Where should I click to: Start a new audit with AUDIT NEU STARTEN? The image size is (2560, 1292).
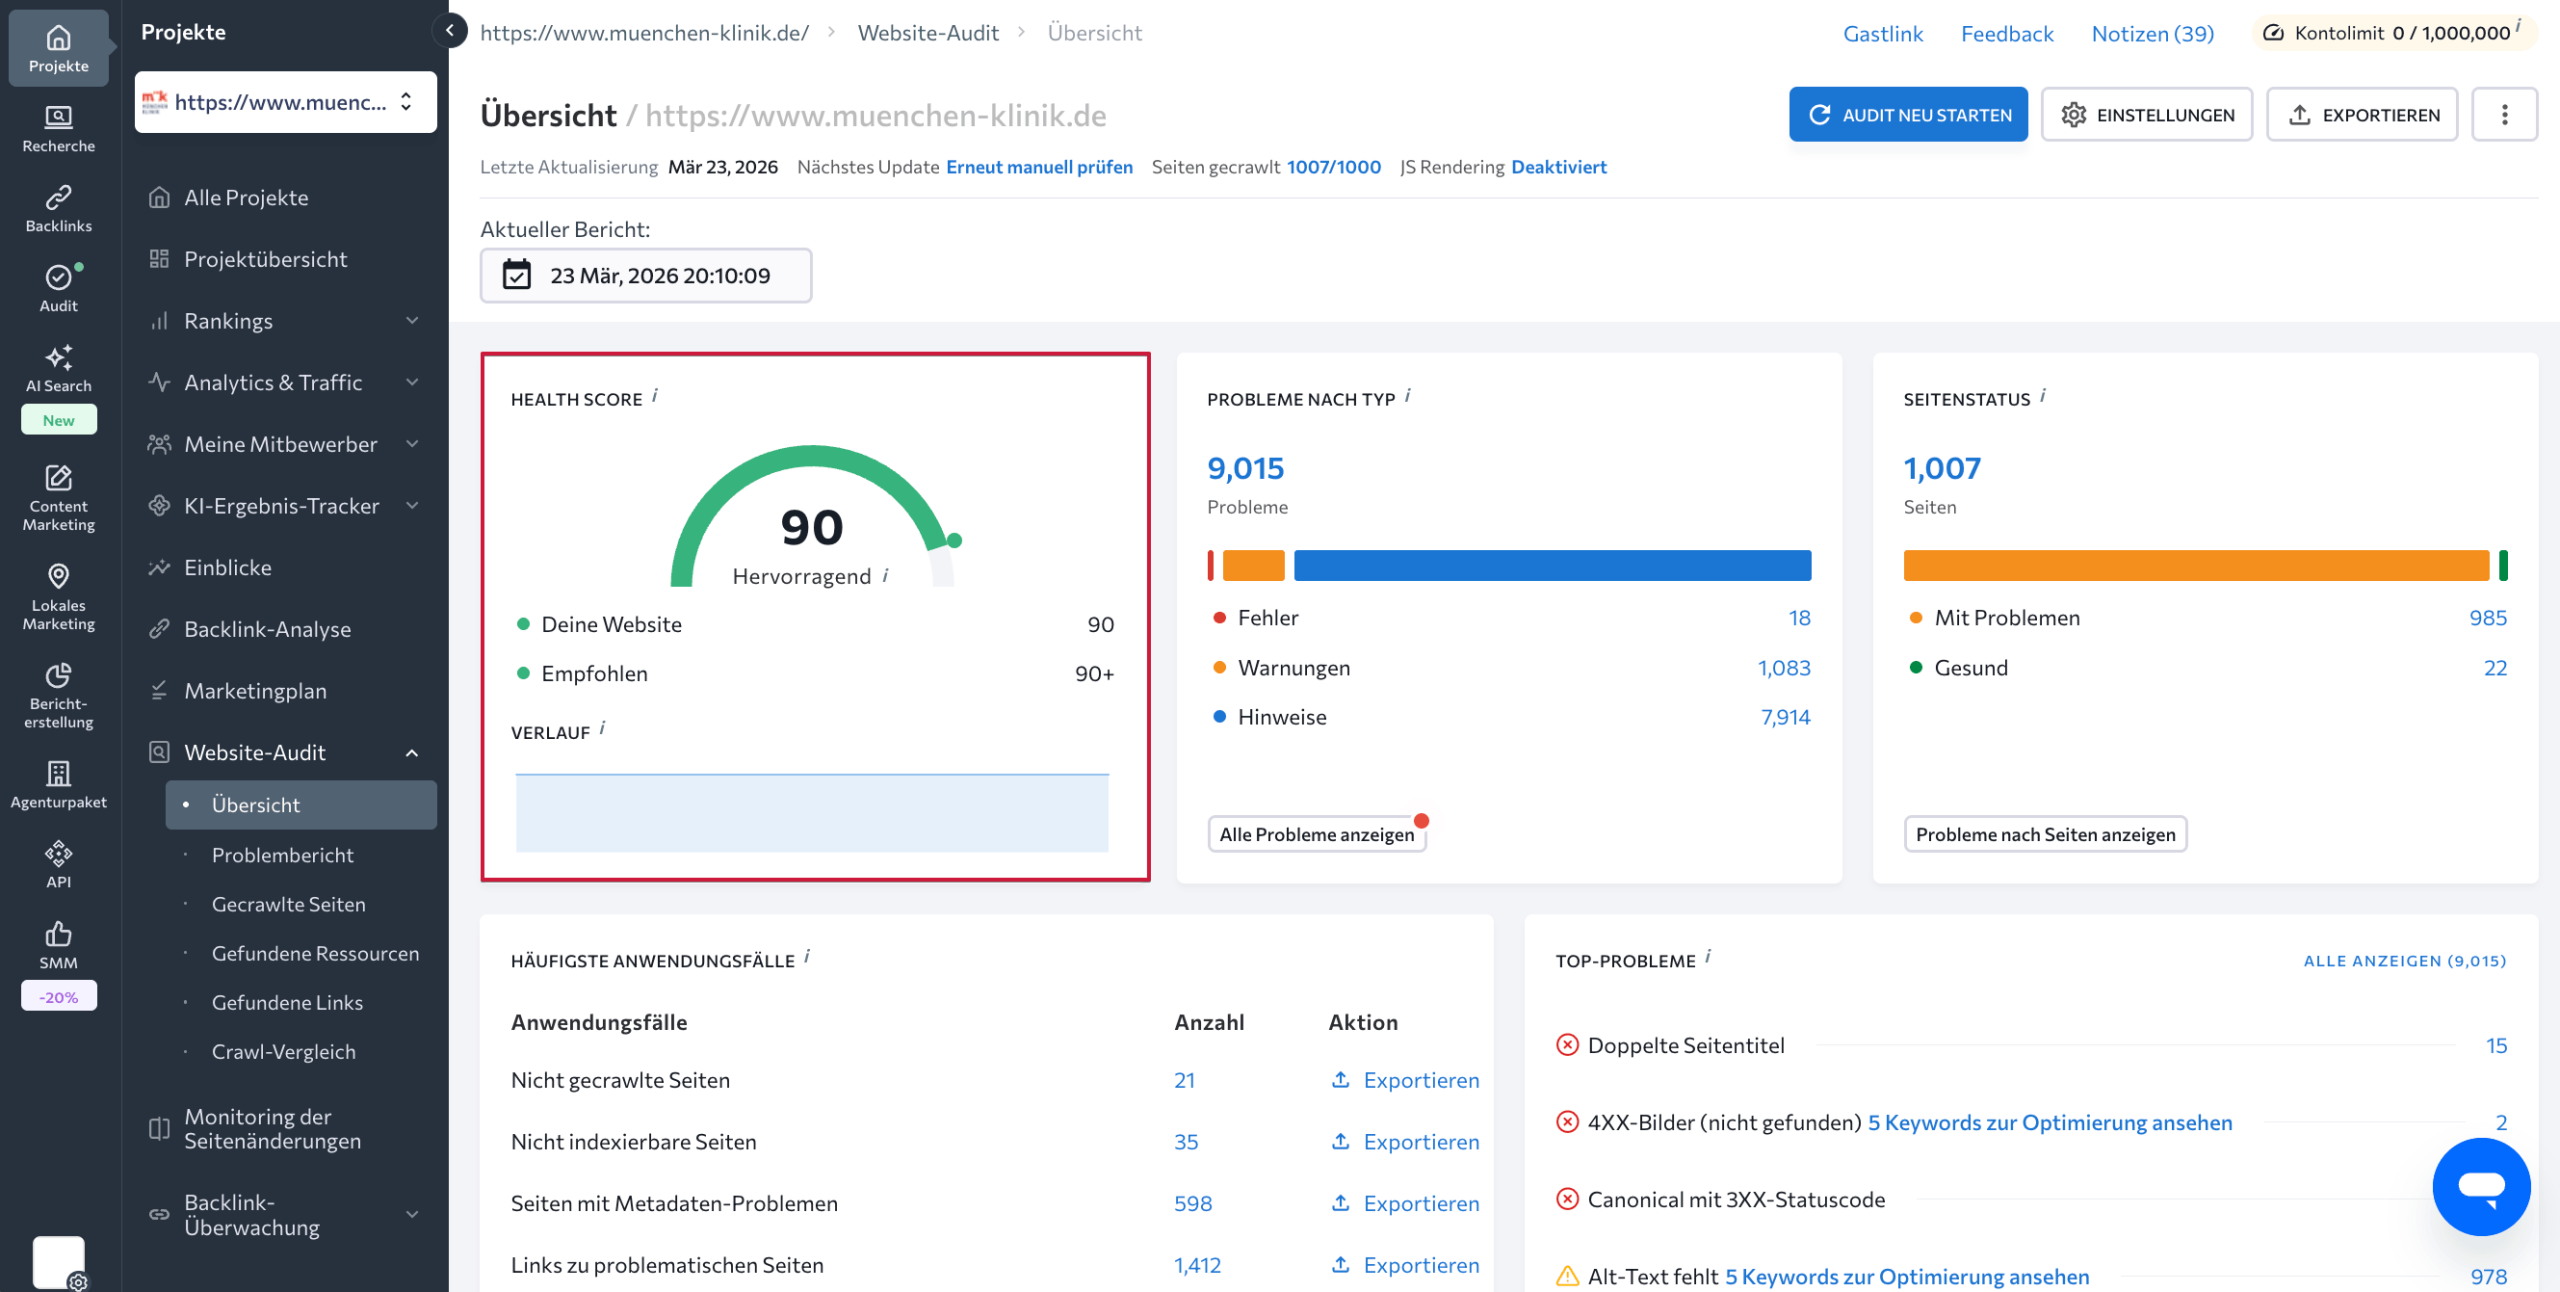pos(1907,114)
